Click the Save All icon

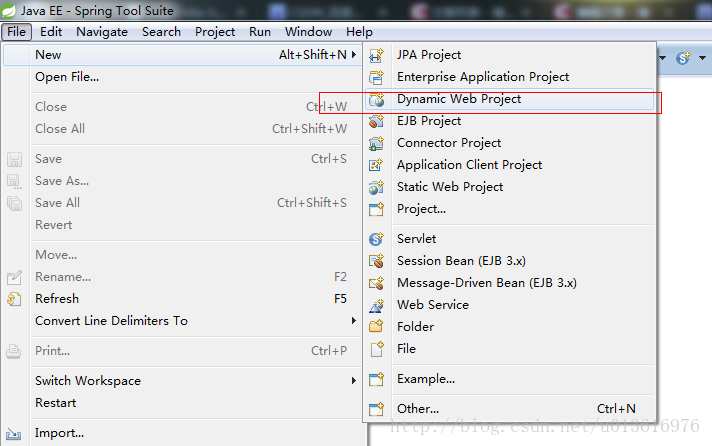14,203
